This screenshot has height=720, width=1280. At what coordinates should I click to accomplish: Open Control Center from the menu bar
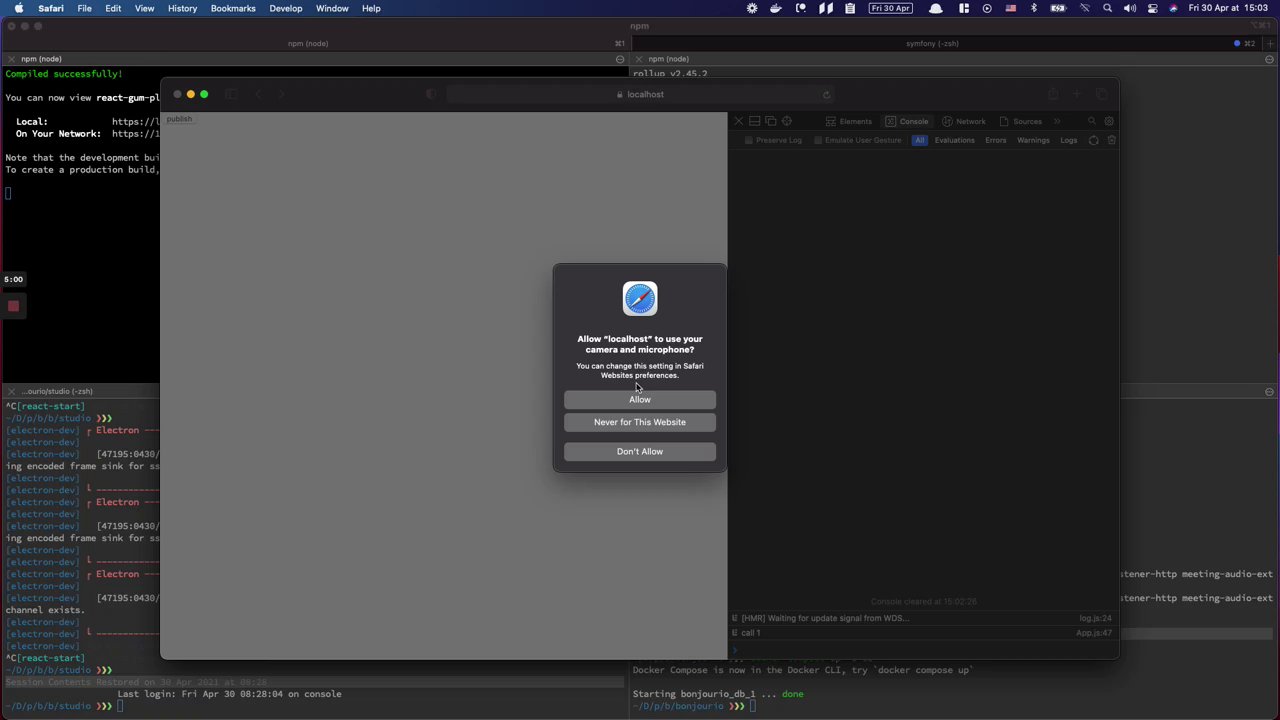point(1153,8)
